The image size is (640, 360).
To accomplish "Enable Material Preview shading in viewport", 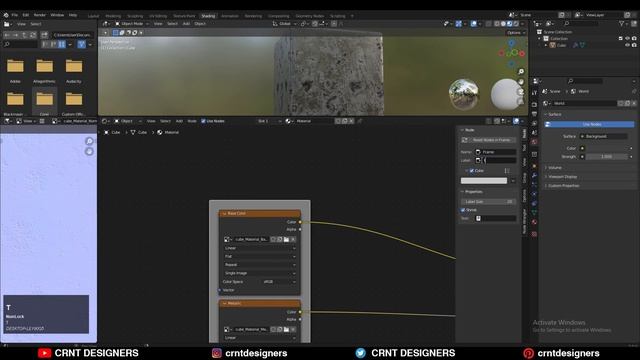I will coord(509,24).
